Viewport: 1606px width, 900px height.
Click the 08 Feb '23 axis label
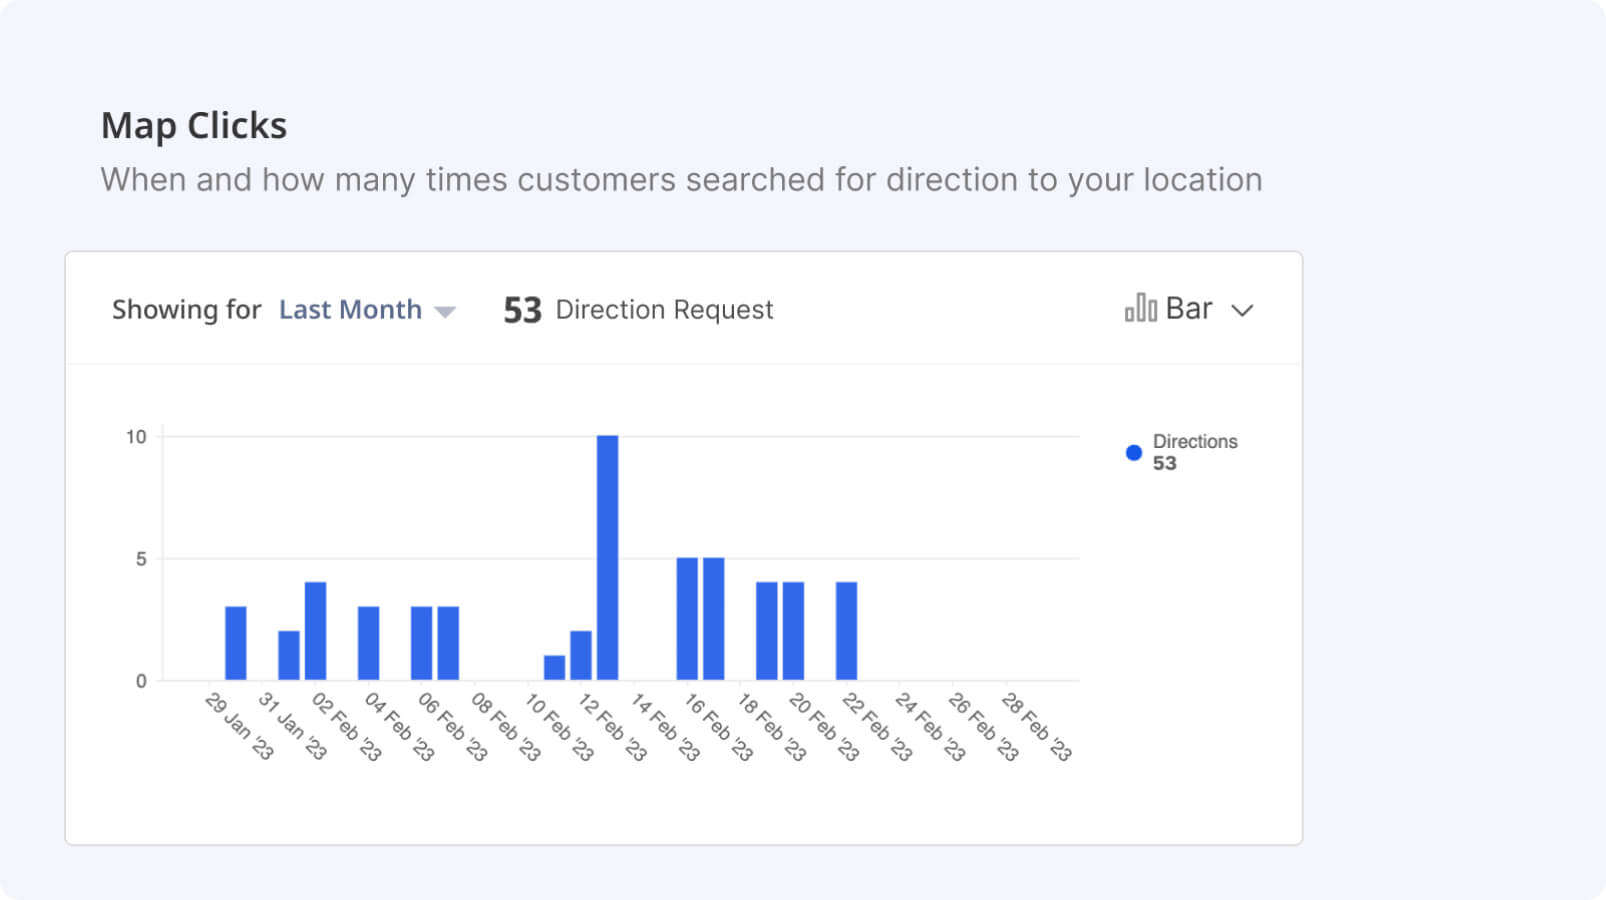click(x=506, y=727)
